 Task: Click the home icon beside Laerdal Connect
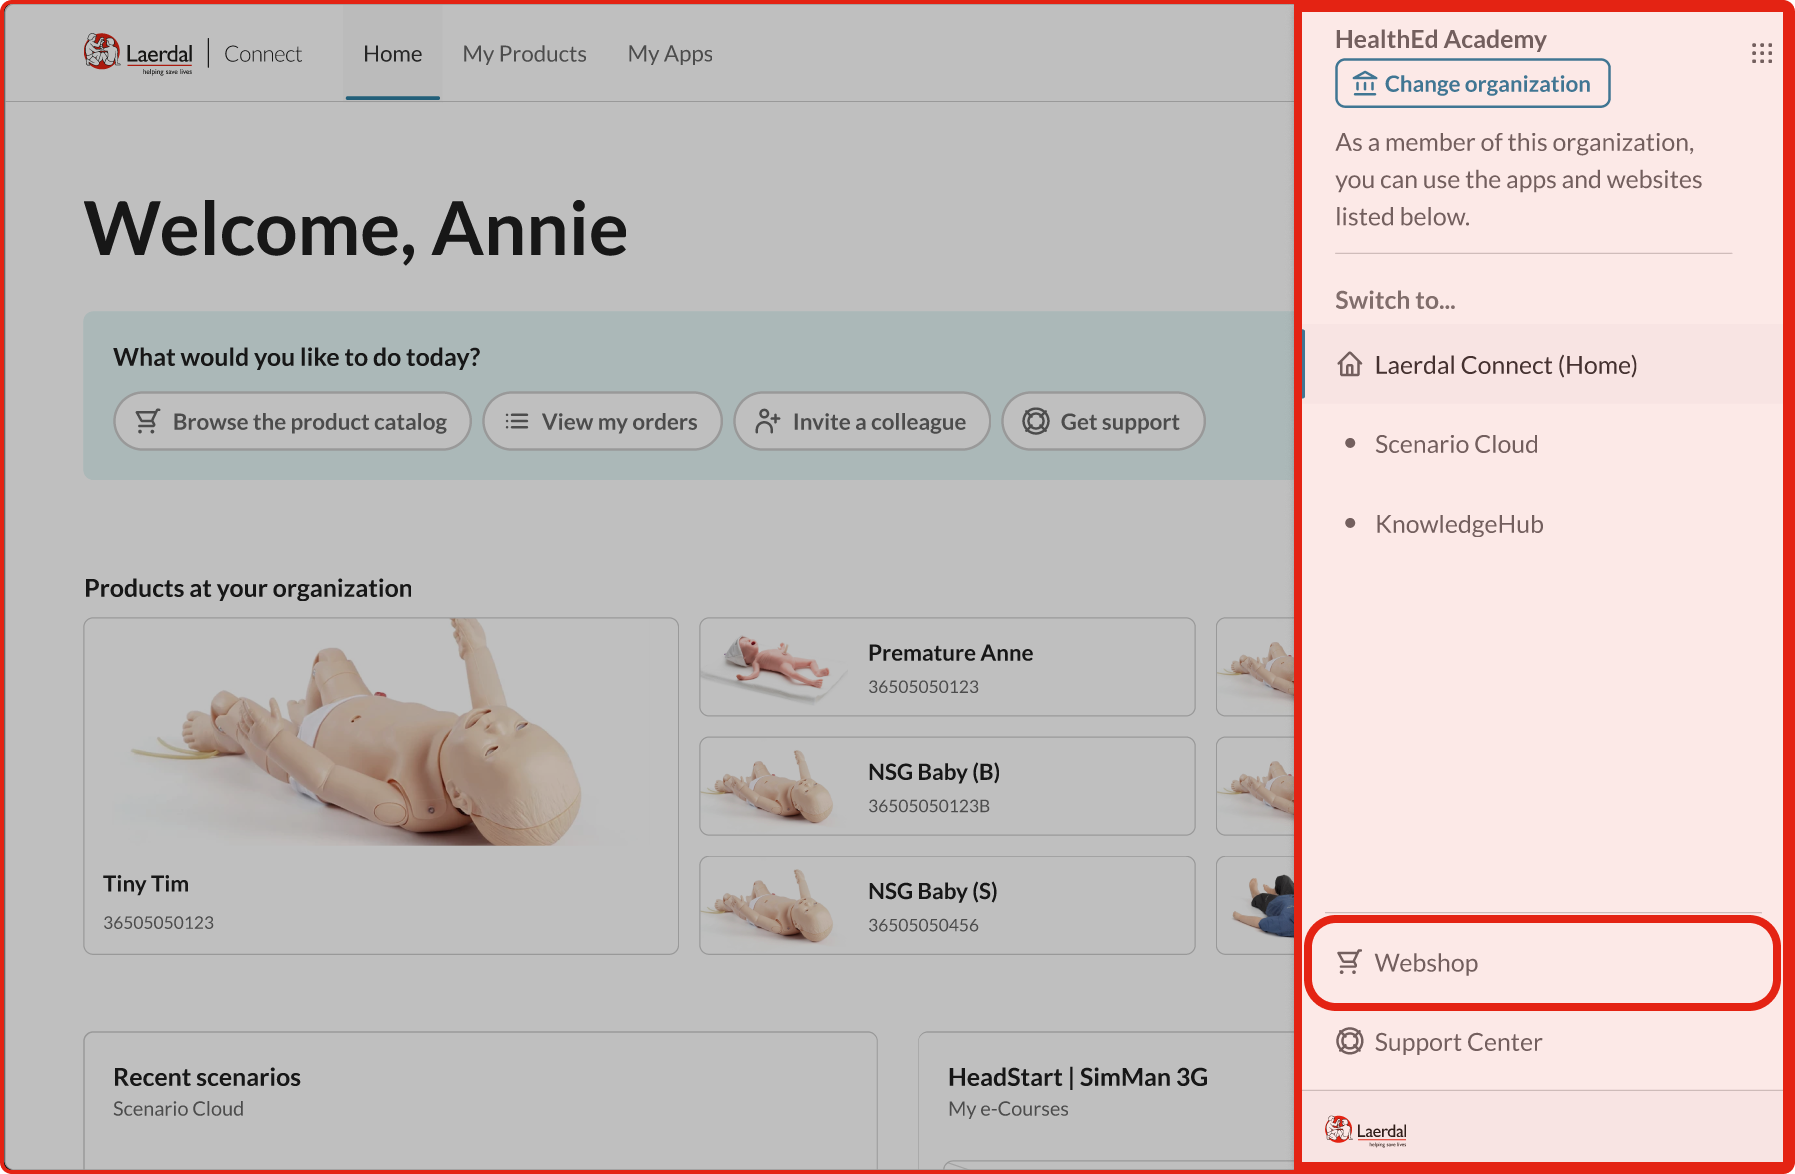point(1350,365)
